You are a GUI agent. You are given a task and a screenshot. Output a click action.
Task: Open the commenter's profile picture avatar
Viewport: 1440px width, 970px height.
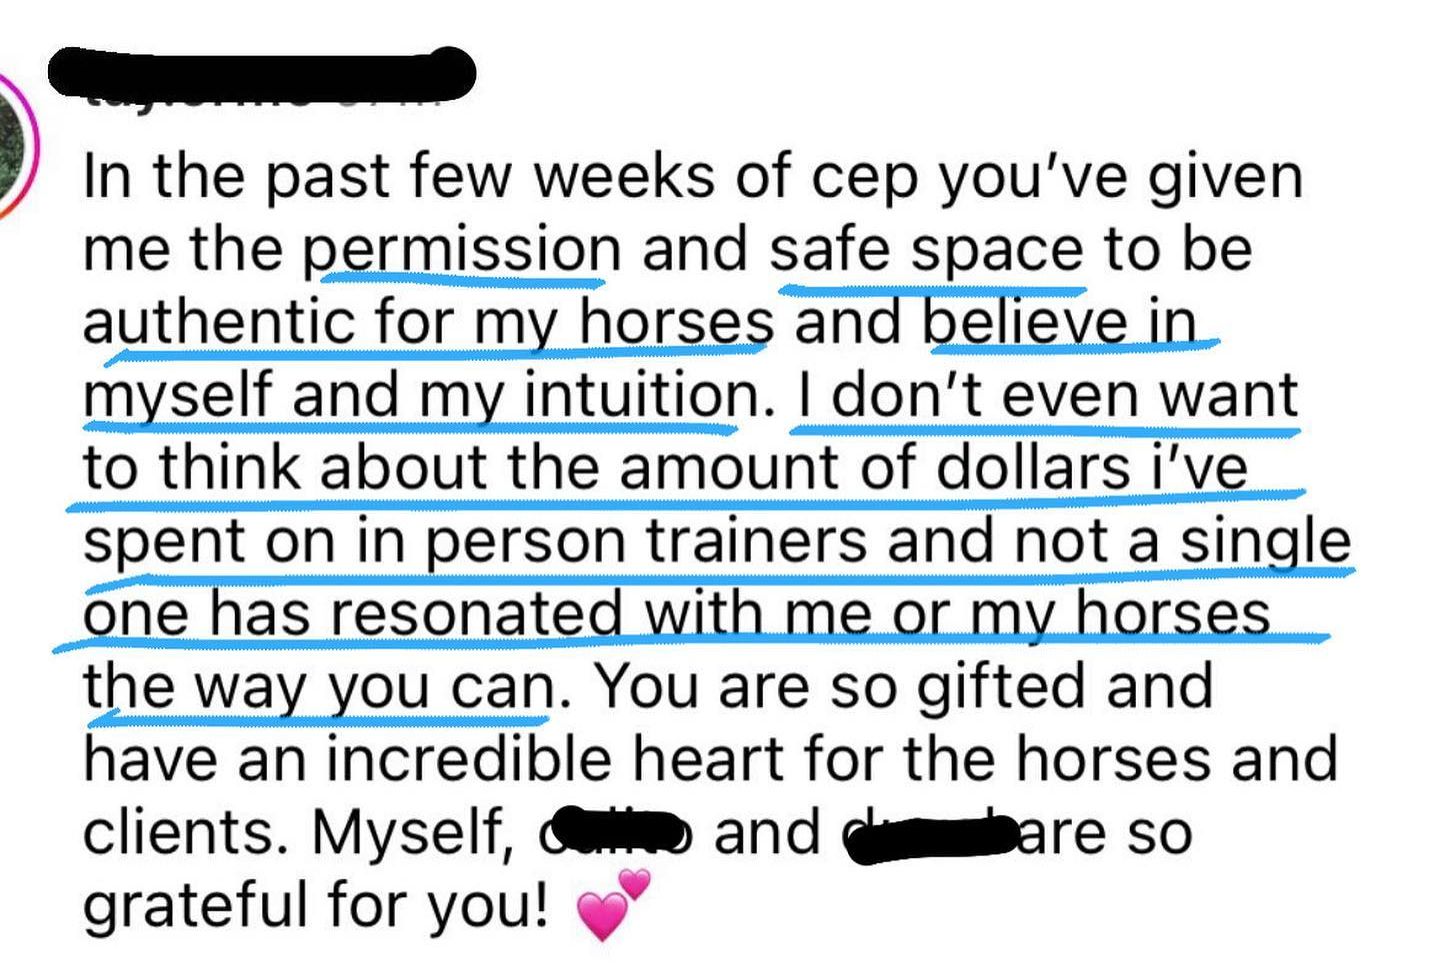[15, 145]
